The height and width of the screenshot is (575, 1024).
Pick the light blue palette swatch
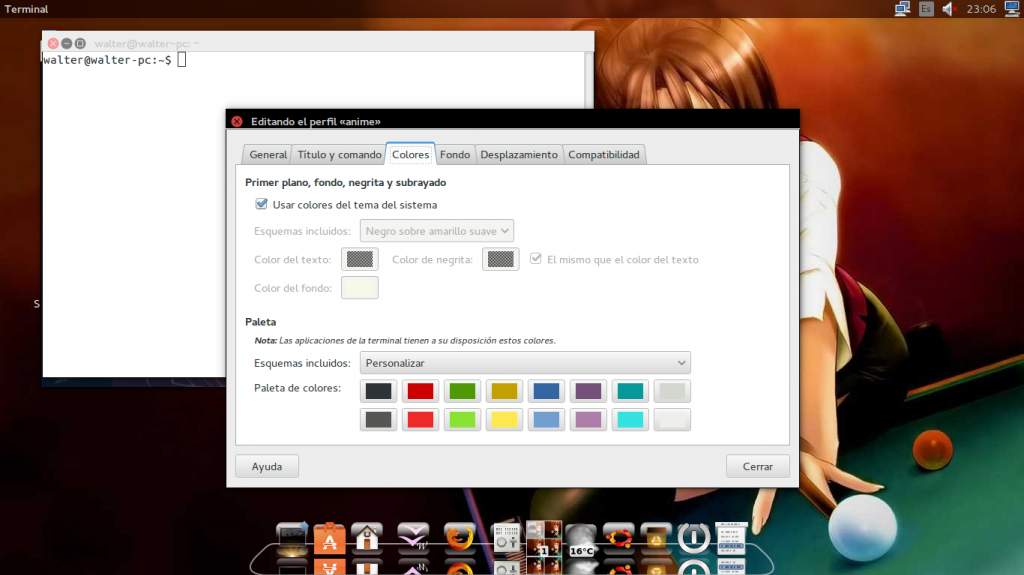click(546, 419)
